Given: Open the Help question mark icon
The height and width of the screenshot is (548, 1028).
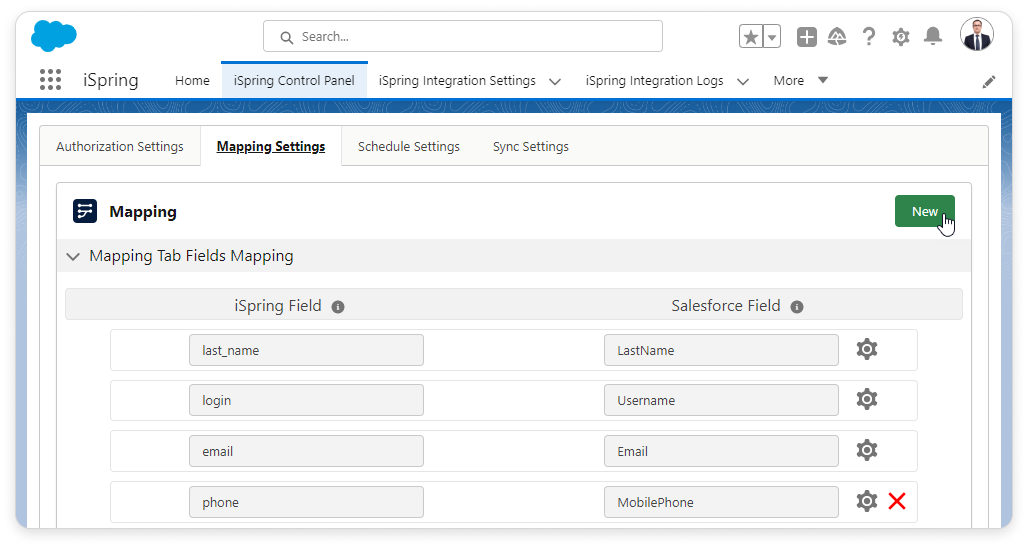Looking at the screenshot, I should (869, 37).
